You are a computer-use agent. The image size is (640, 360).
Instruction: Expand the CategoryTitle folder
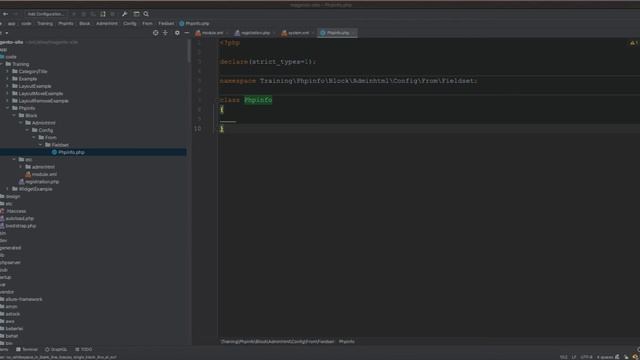7,71
